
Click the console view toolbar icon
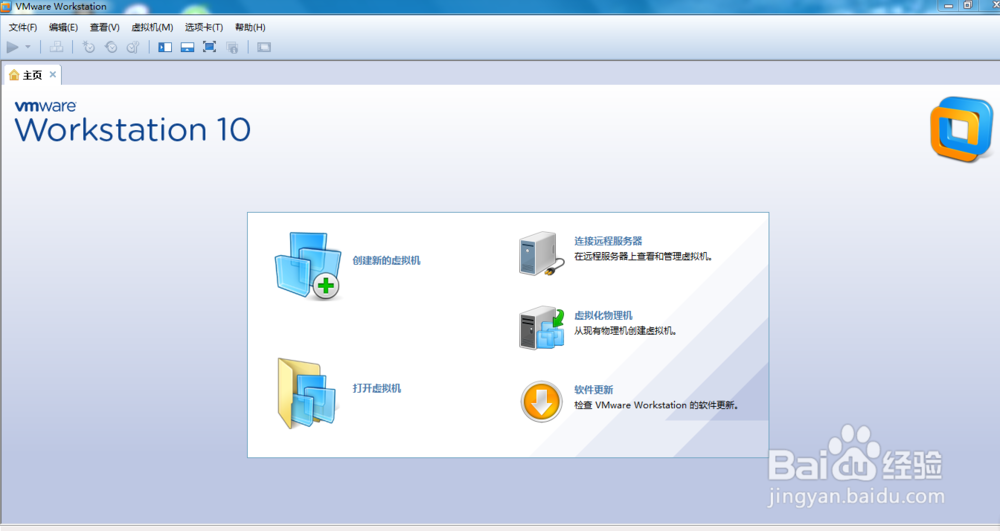[x=264, y=47]
